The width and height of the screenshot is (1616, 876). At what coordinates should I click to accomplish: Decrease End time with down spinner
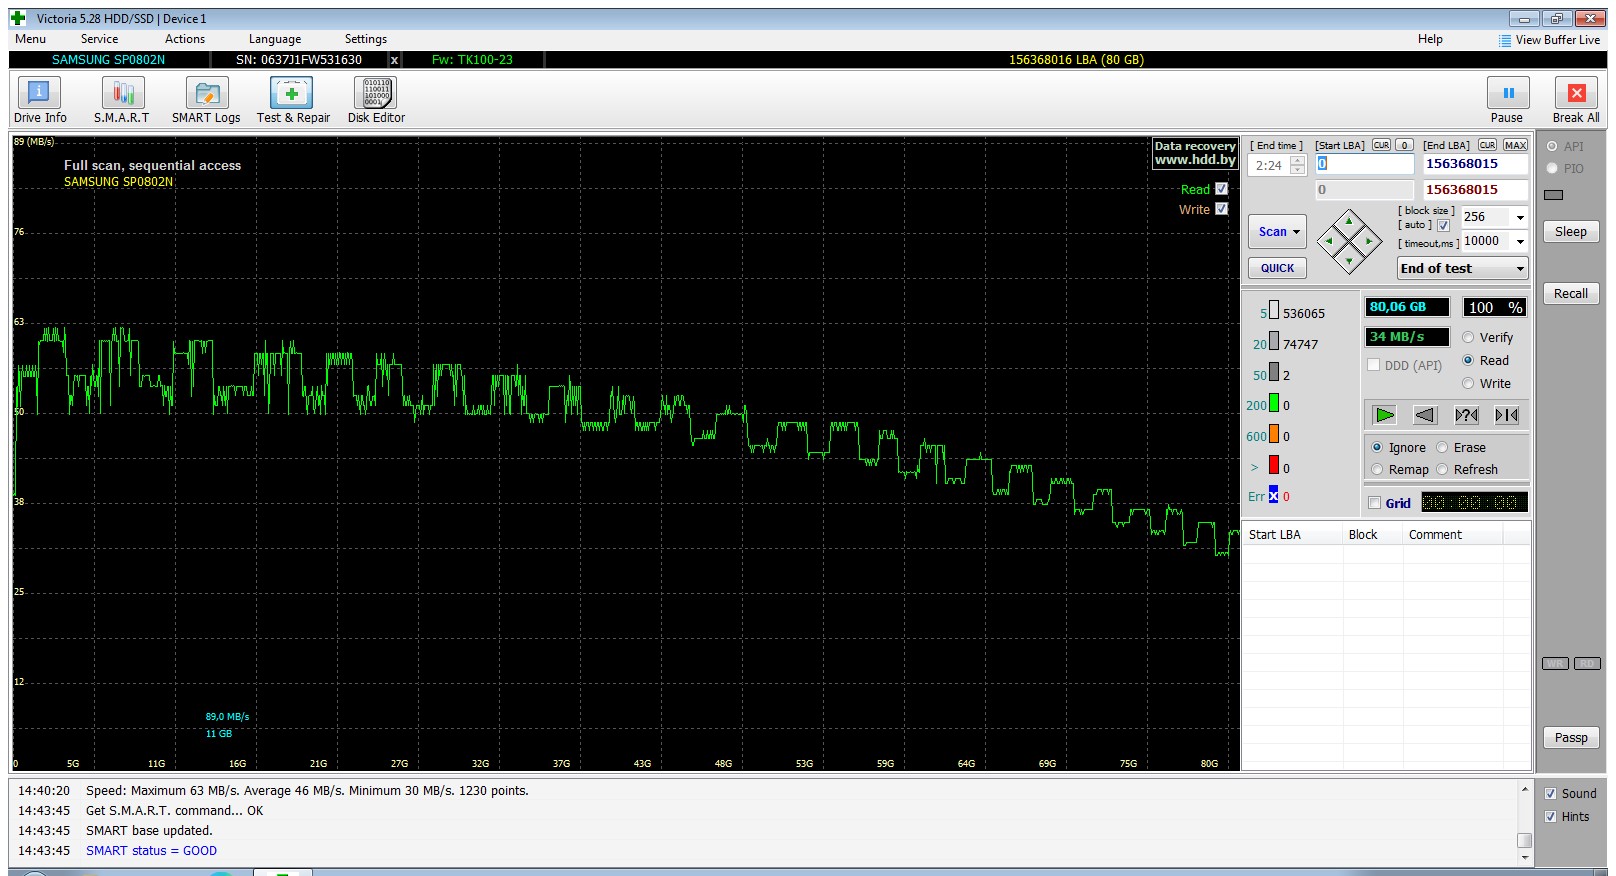click(x=1298, y=170)
